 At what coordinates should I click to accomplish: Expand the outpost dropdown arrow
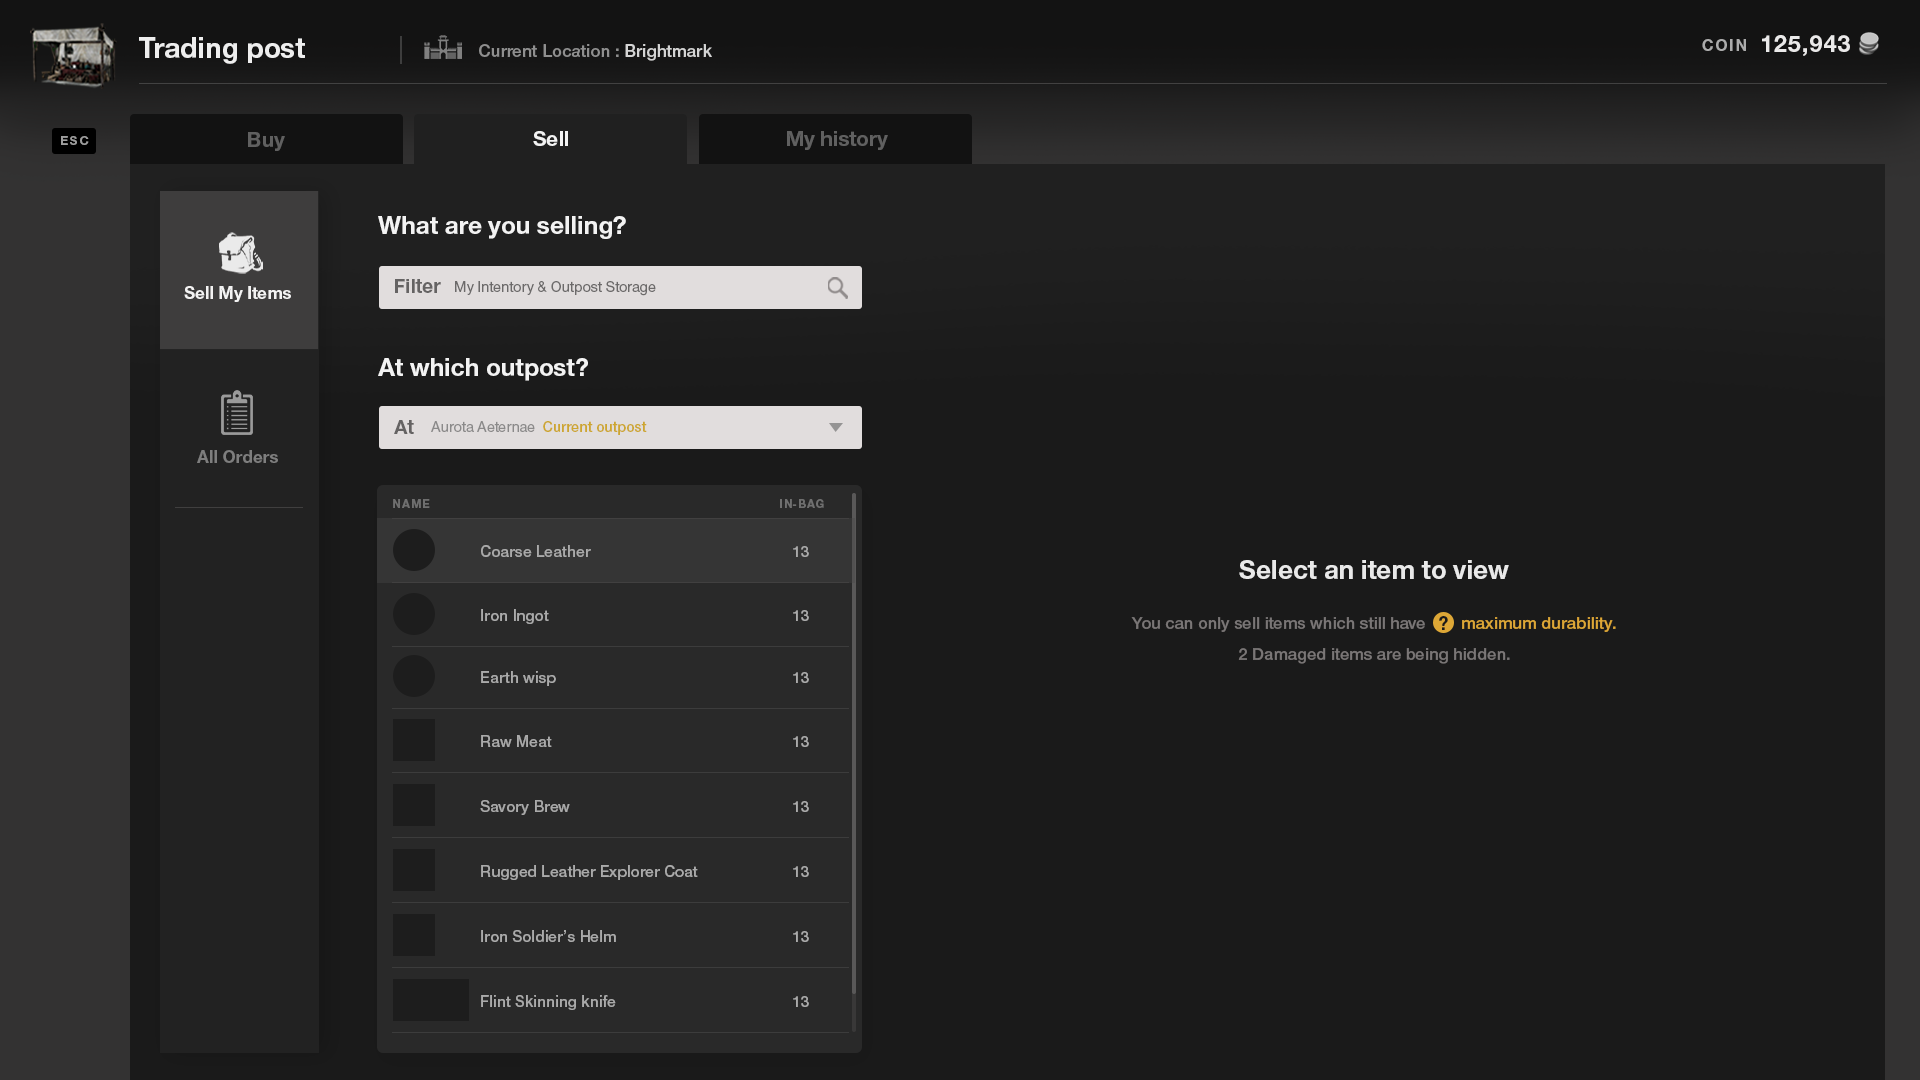[x=835, y=427]
